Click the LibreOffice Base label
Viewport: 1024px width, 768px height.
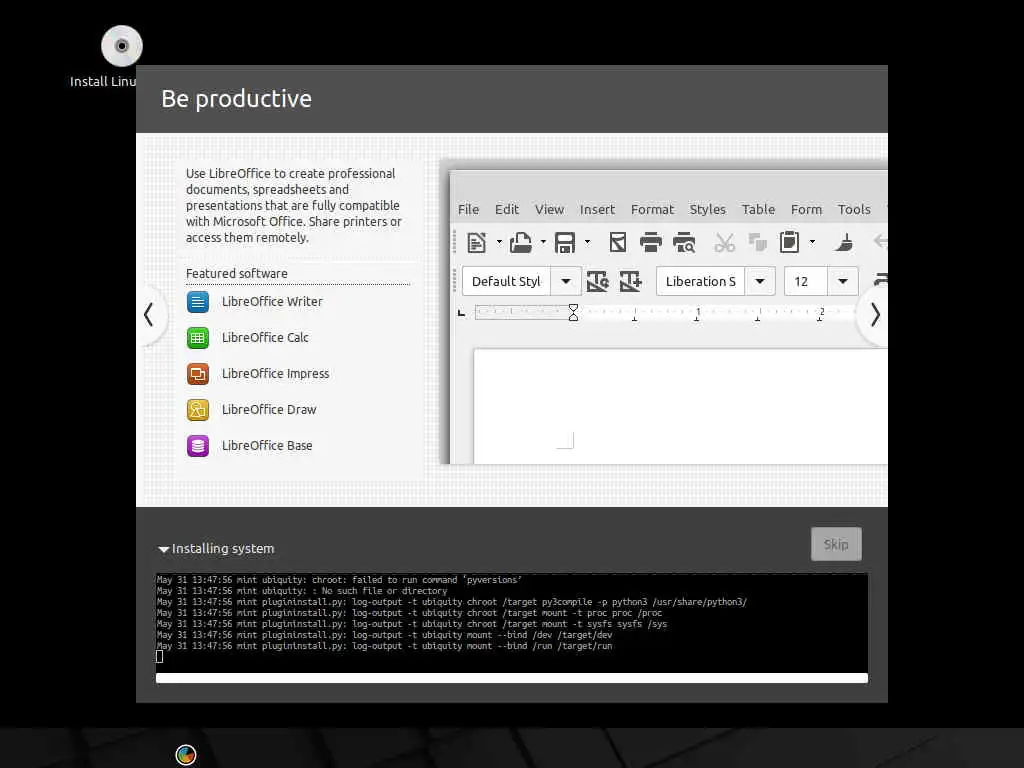(267, 445)
